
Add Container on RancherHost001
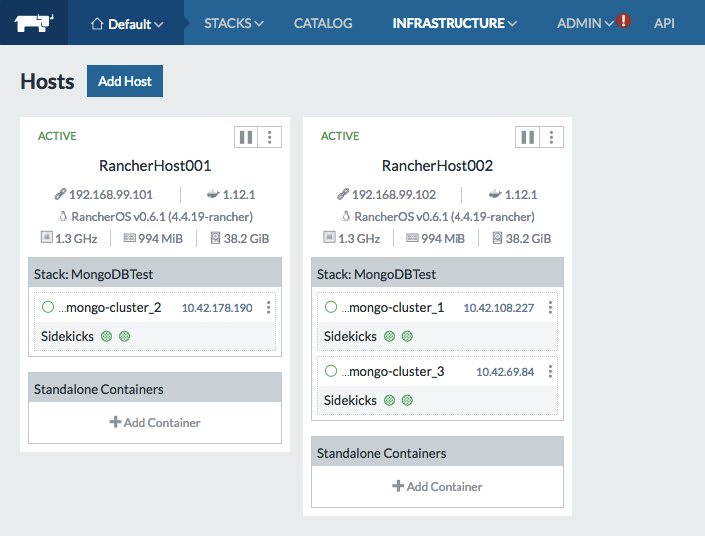point(155,422)
